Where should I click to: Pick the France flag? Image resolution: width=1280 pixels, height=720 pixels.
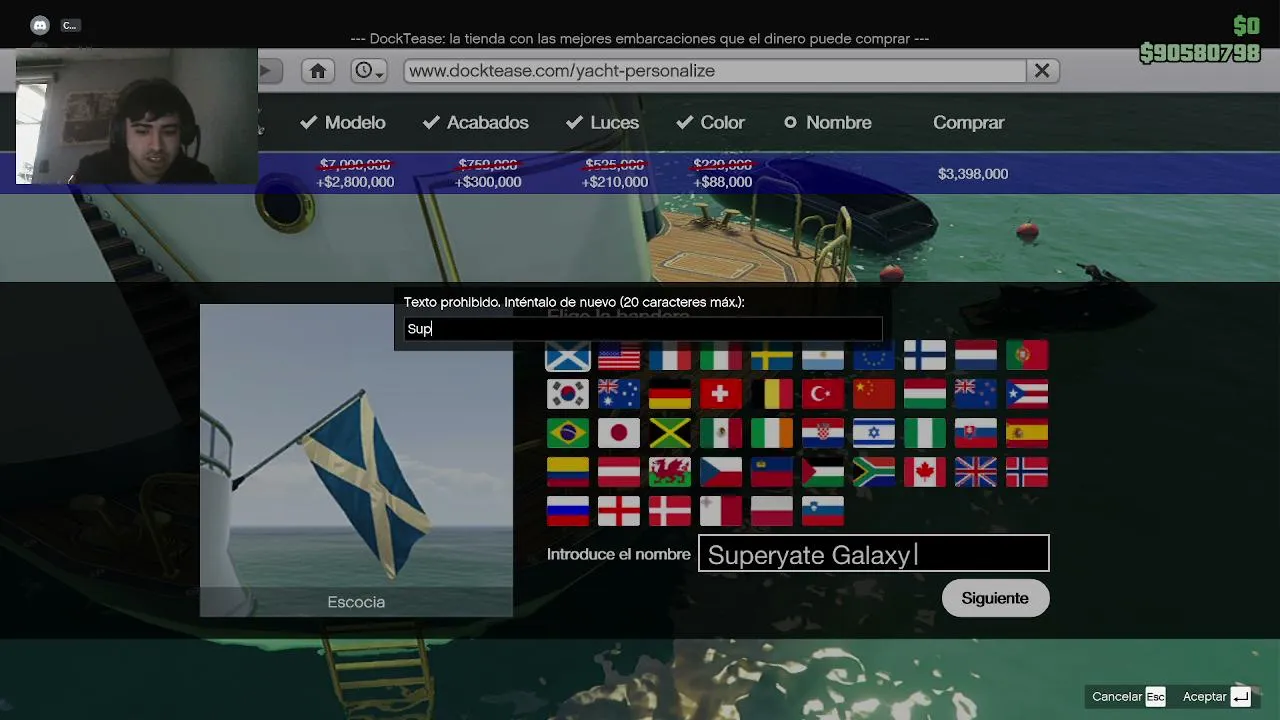pyautogui.click(x=670, y=355)
